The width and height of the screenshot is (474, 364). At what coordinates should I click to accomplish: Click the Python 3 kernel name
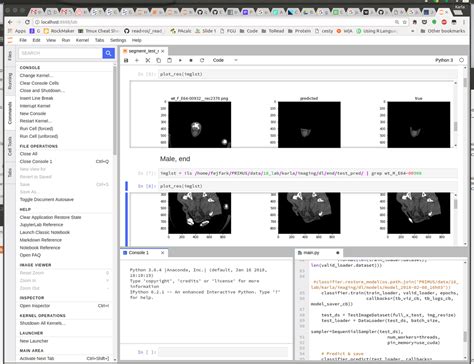[x=444, y=60]
